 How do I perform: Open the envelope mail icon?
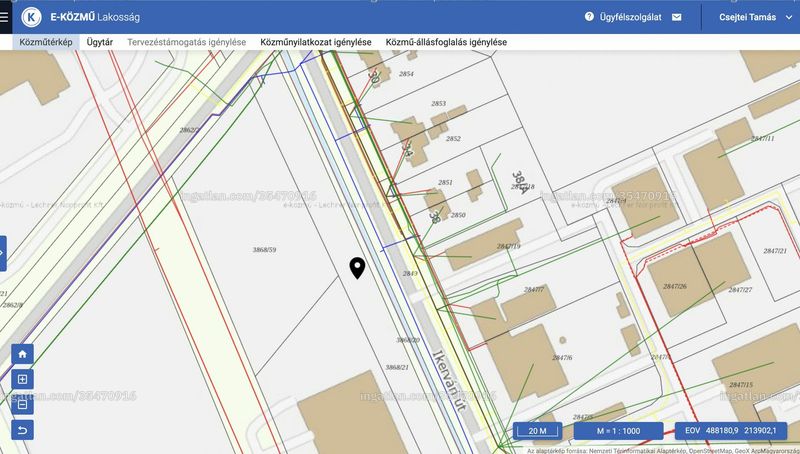tap(677, 17)
